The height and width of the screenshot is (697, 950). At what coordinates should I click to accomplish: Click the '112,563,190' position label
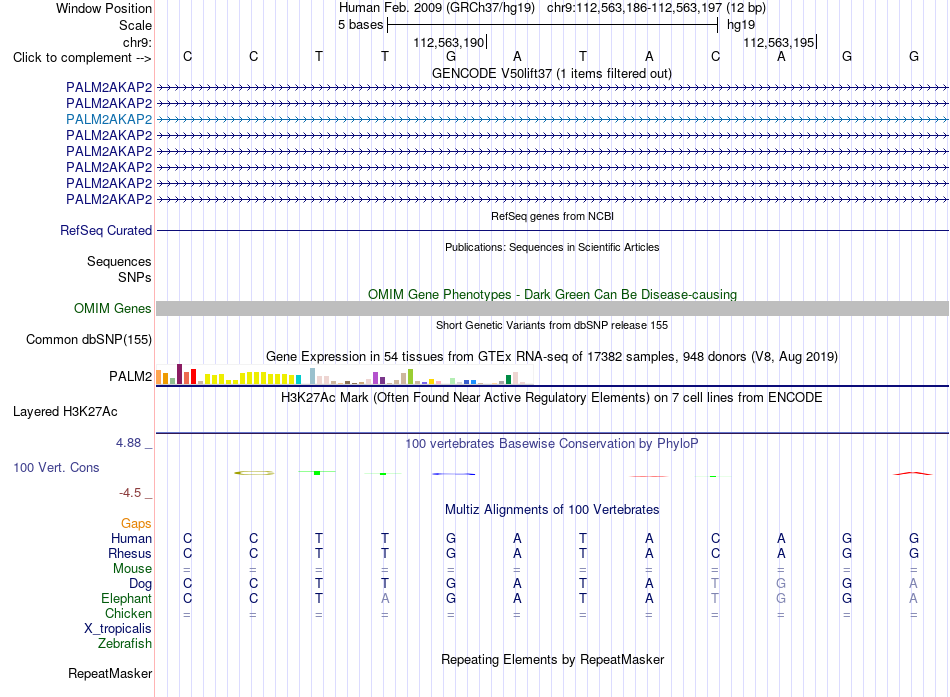click(x=449, y=42)
